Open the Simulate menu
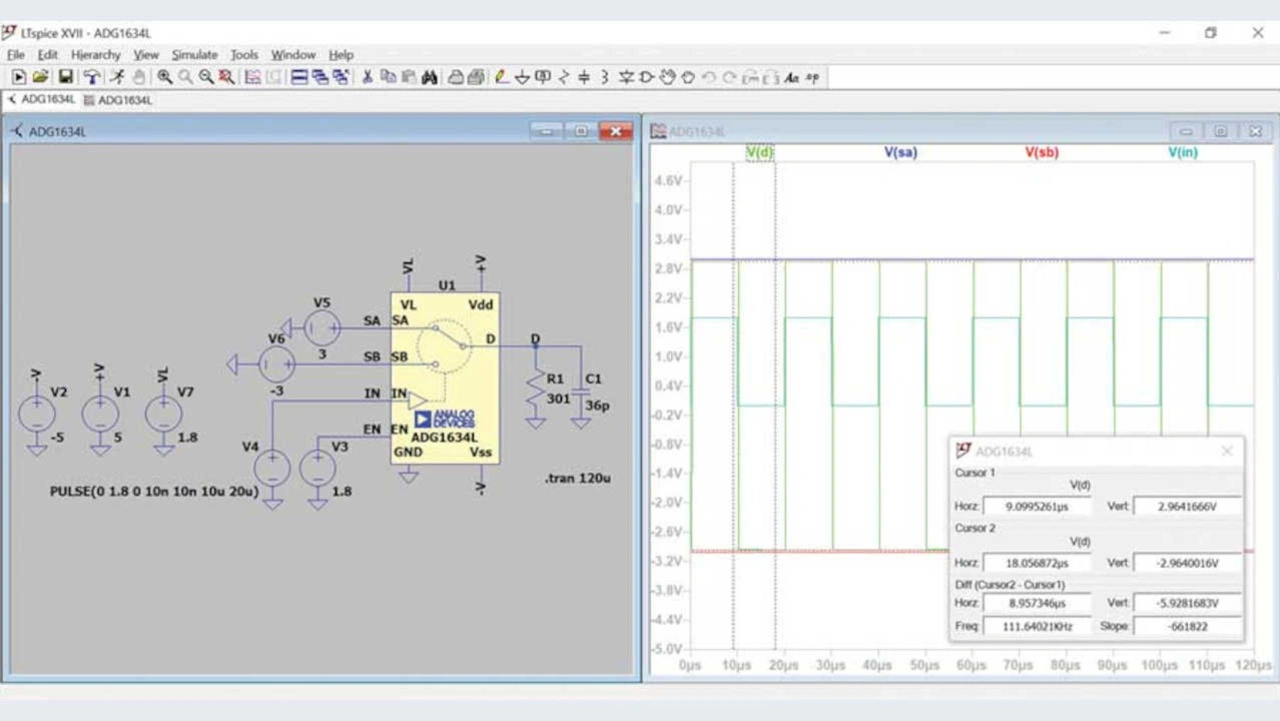Image resolution: width=1280 pixels, height=721 pixels. [194, 55]
